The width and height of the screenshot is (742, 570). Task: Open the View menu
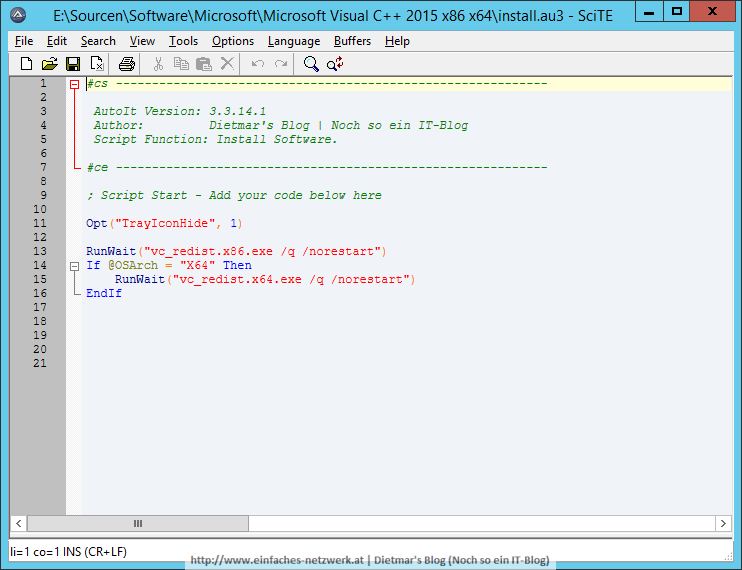click(142, 41)
